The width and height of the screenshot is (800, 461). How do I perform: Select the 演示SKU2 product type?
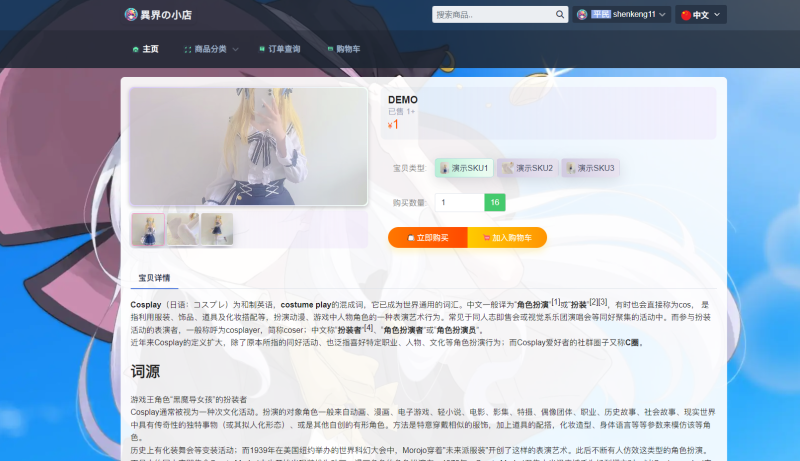[528, 168]
